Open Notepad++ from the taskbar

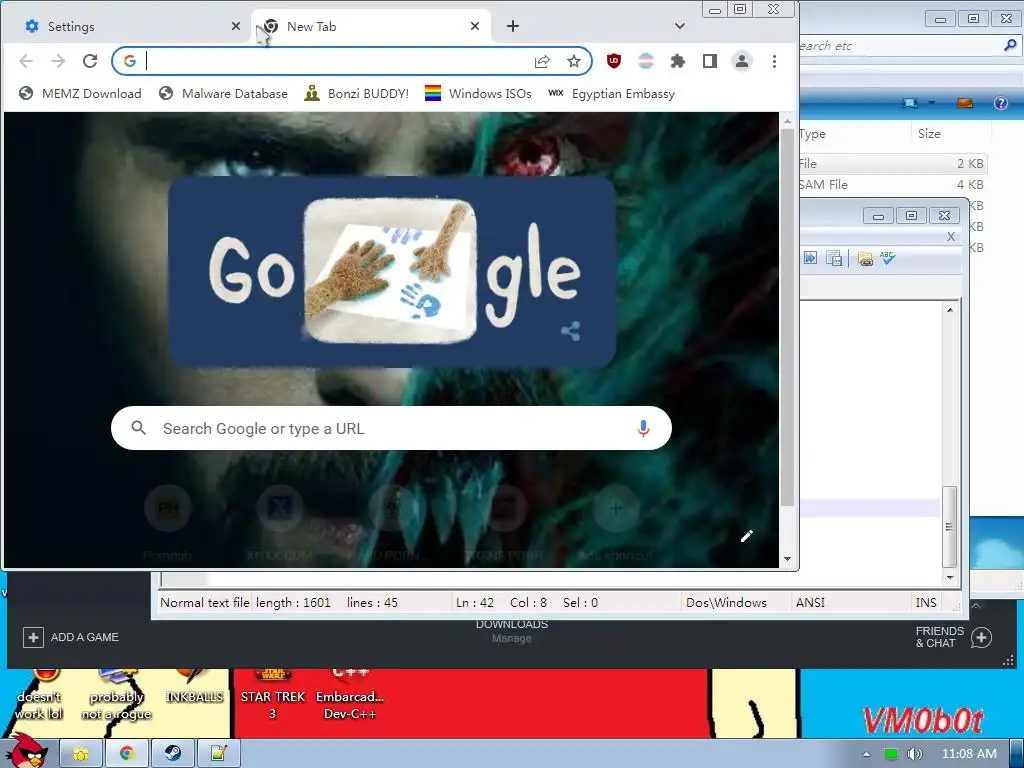218,754
